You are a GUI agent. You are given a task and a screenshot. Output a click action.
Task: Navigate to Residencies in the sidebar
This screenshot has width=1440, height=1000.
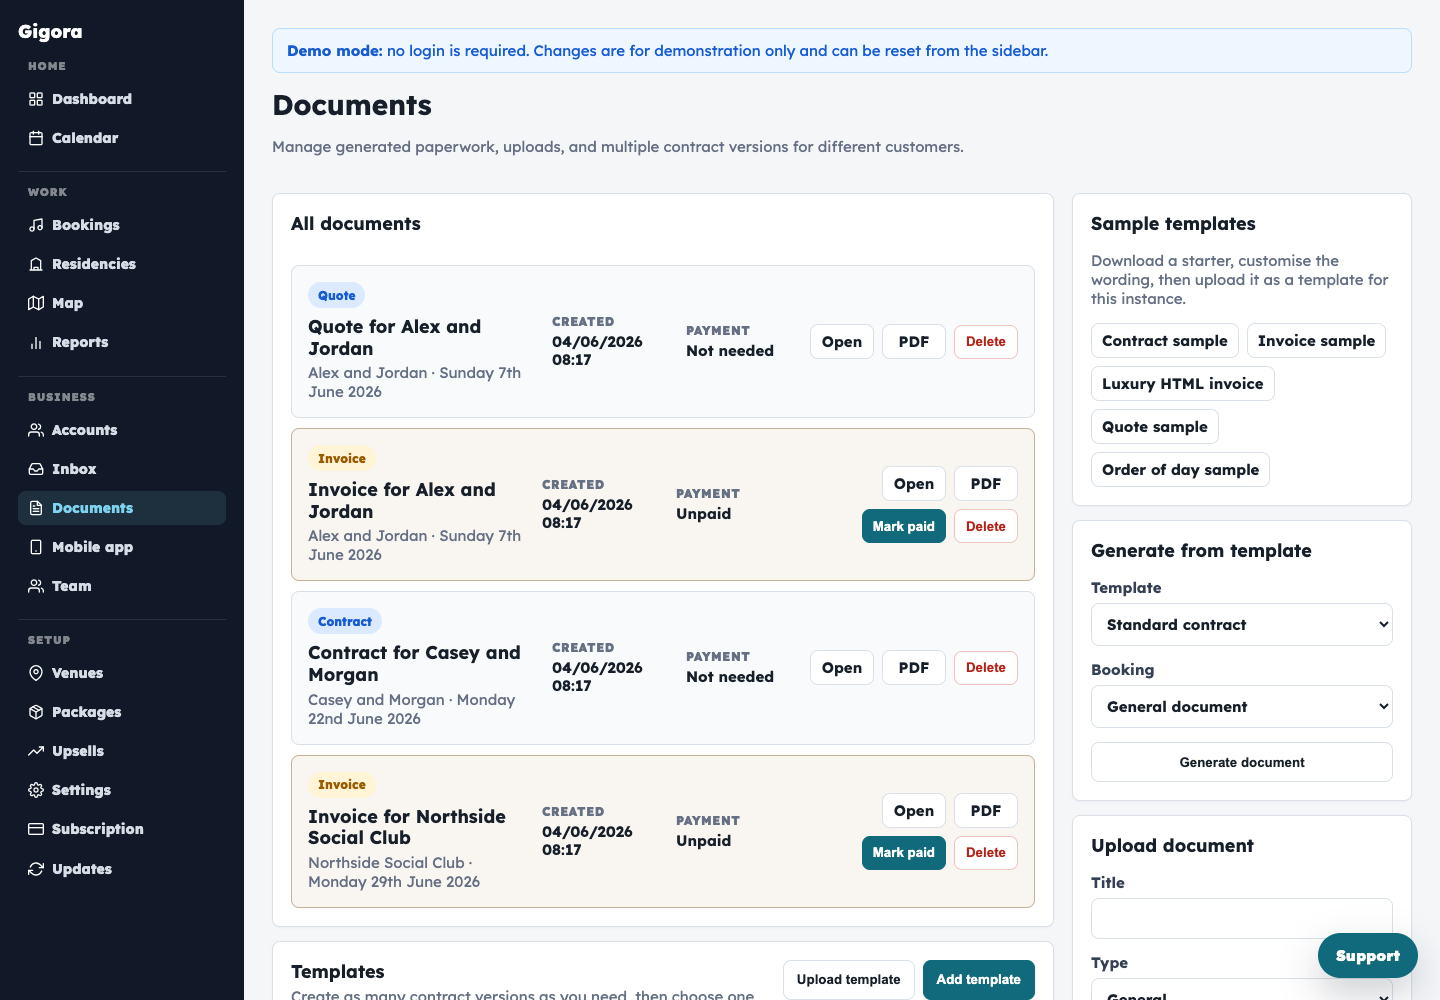click(122, 264)
